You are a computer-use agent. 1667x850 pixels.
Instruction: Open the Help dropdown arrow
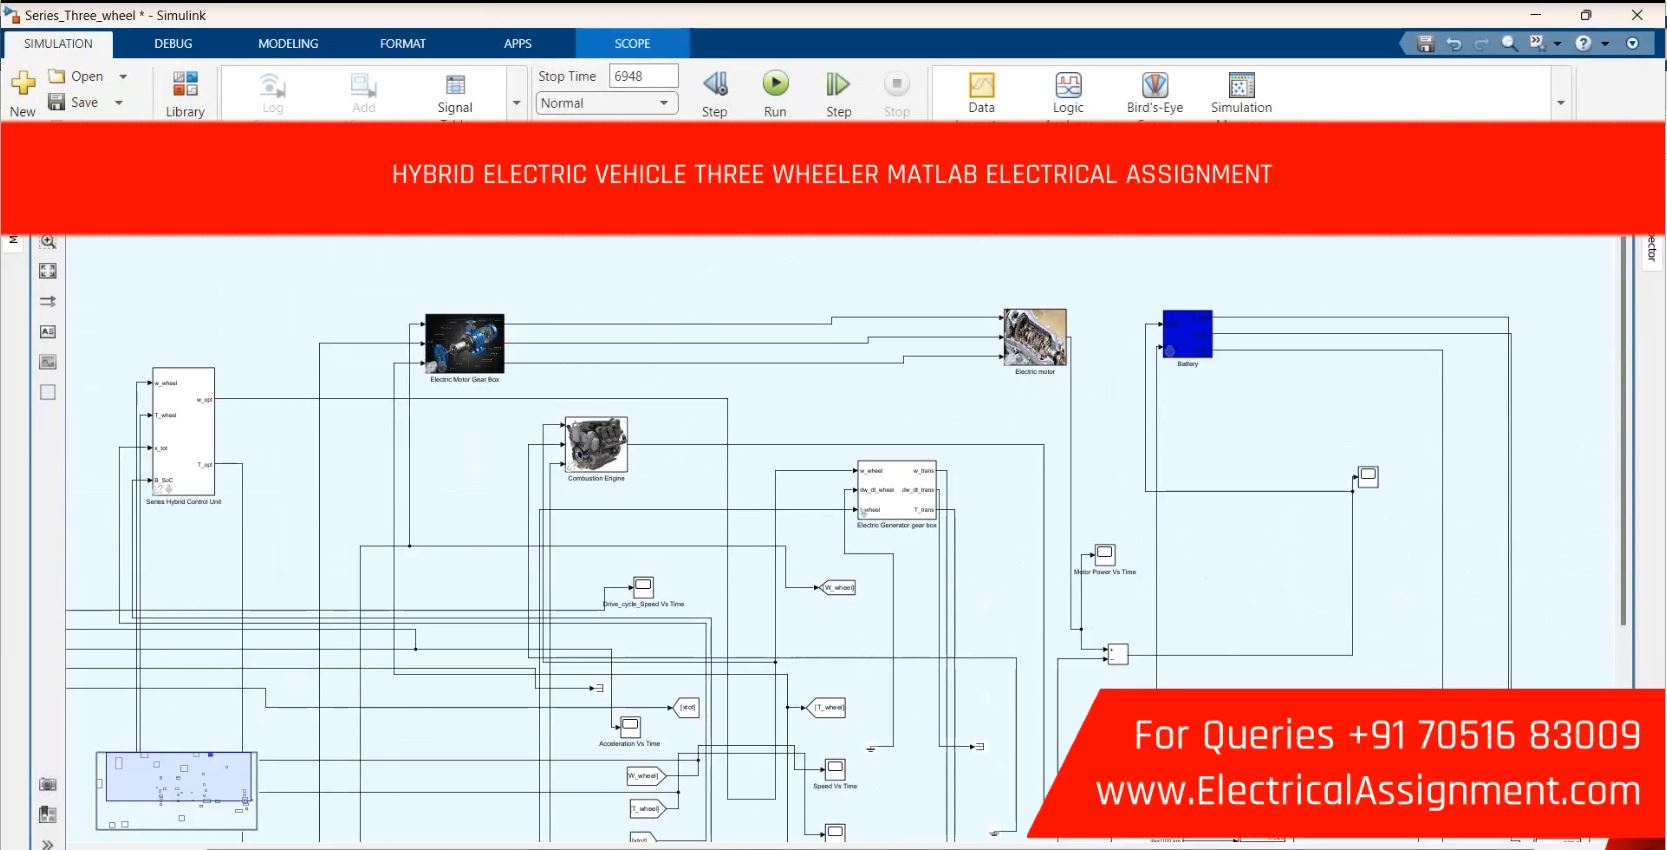point(1605,43)
